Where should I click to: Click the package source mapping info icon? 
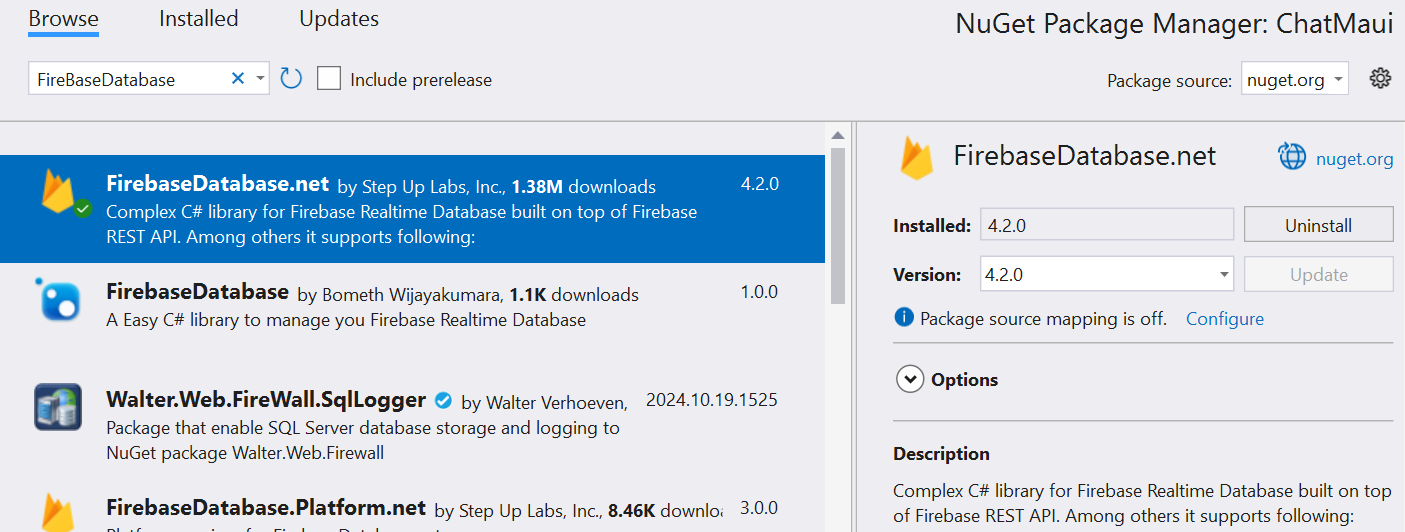(x=904, y=318)
